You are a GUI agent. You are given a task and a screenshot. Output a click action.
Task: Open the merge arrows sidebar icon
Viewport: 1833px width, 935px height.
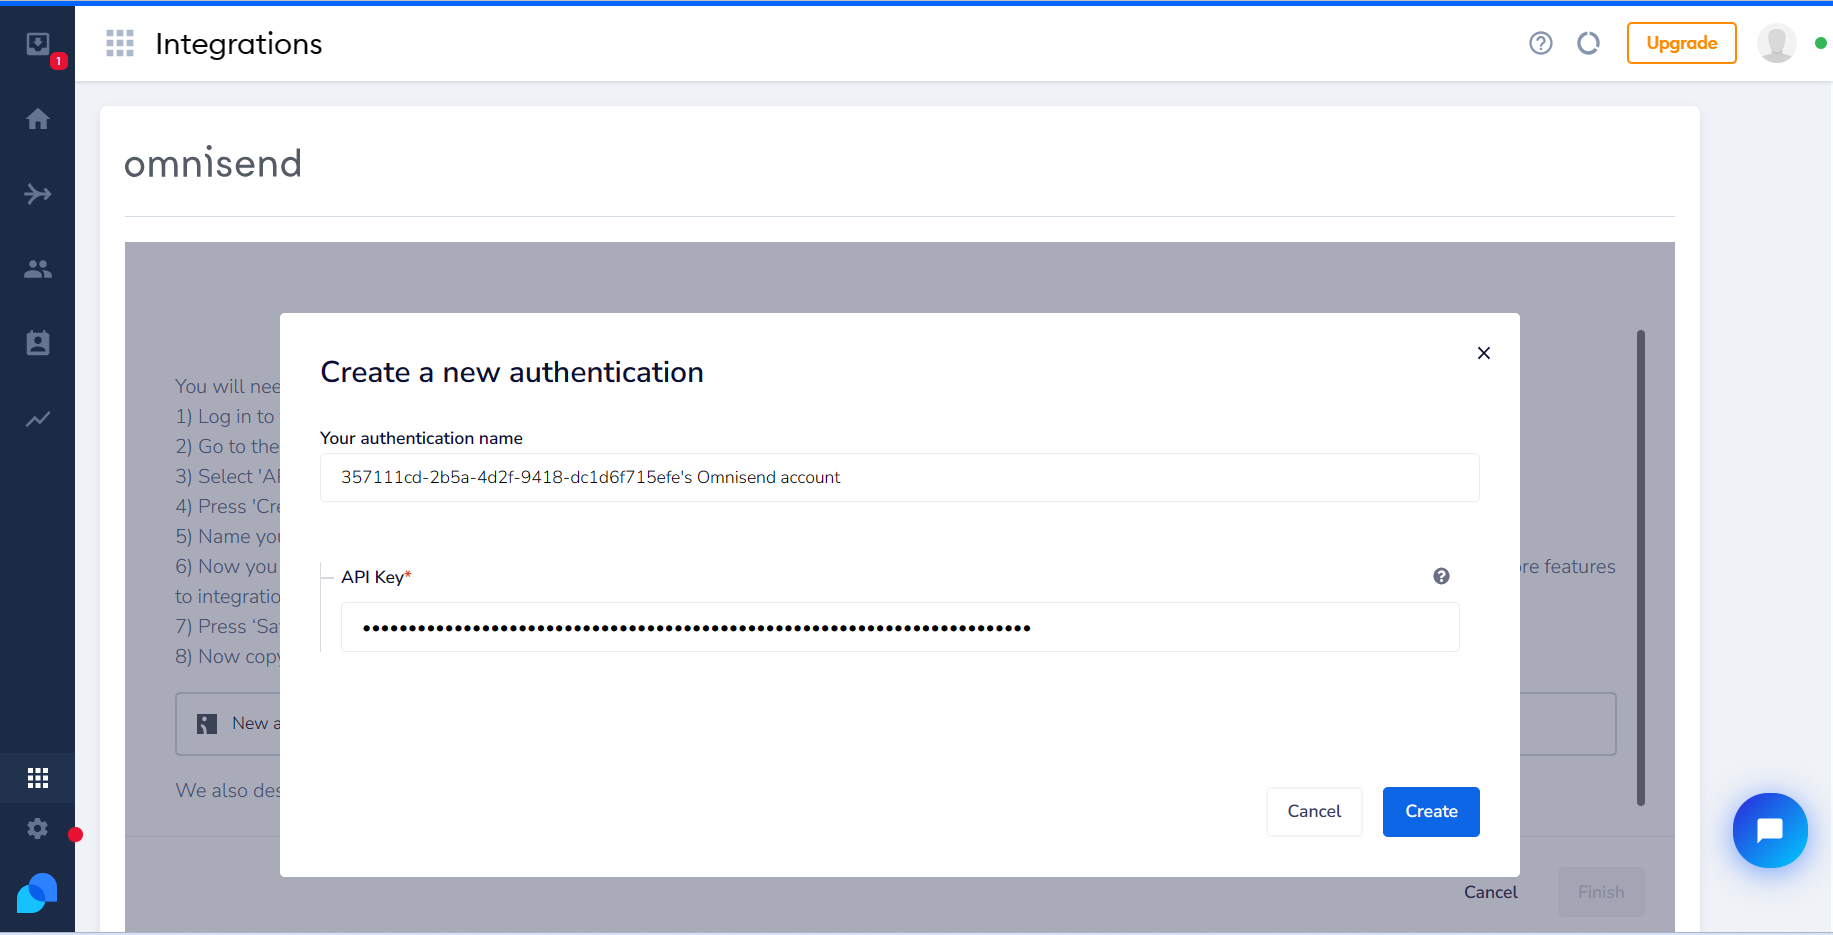38,194
